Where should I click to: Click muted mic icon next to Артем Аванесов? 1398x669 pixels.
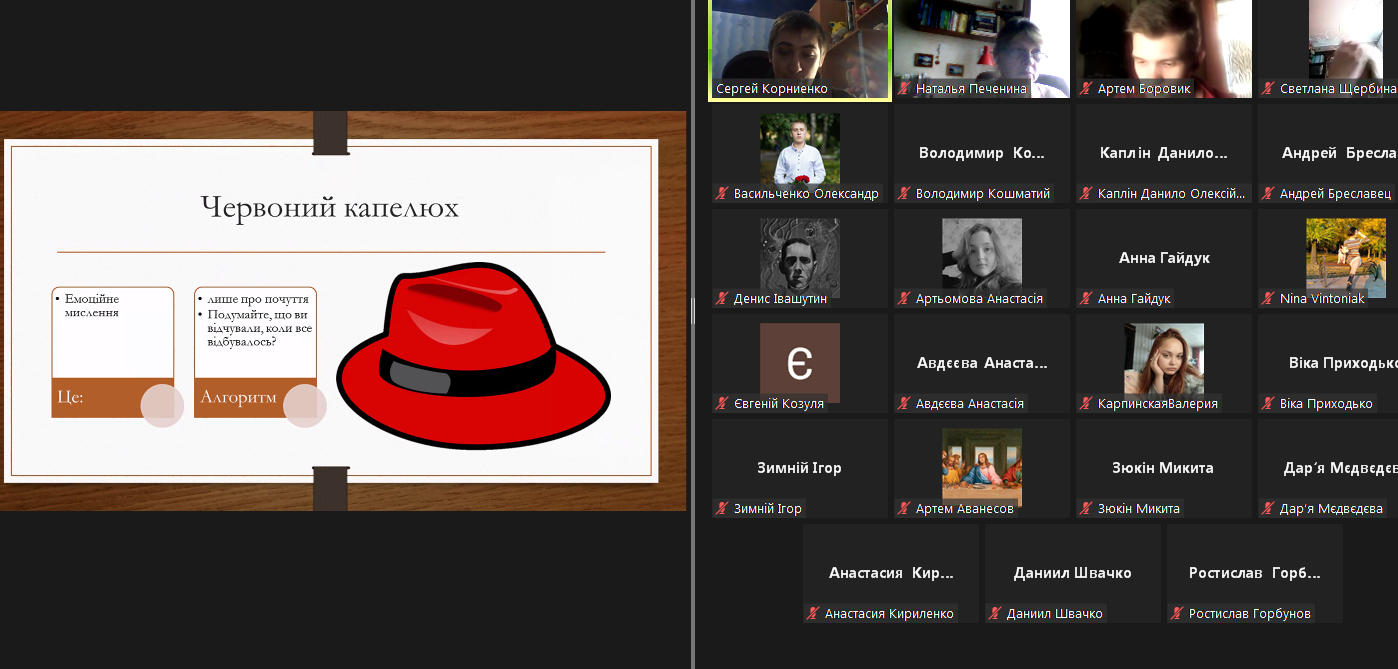pos(904,509)
